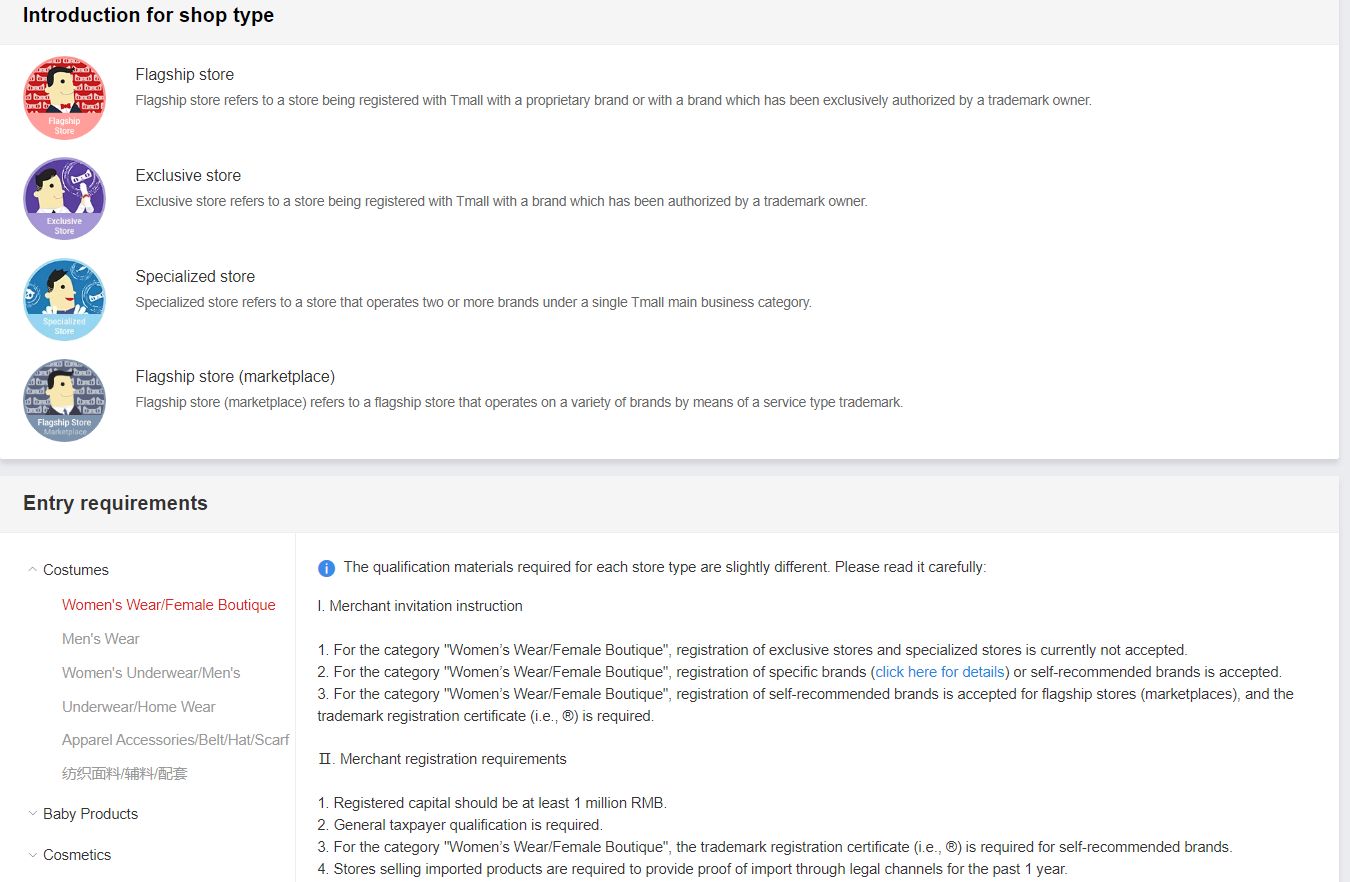
Task: Choose Underwear/Home Wear category
Action: [138, 707]
